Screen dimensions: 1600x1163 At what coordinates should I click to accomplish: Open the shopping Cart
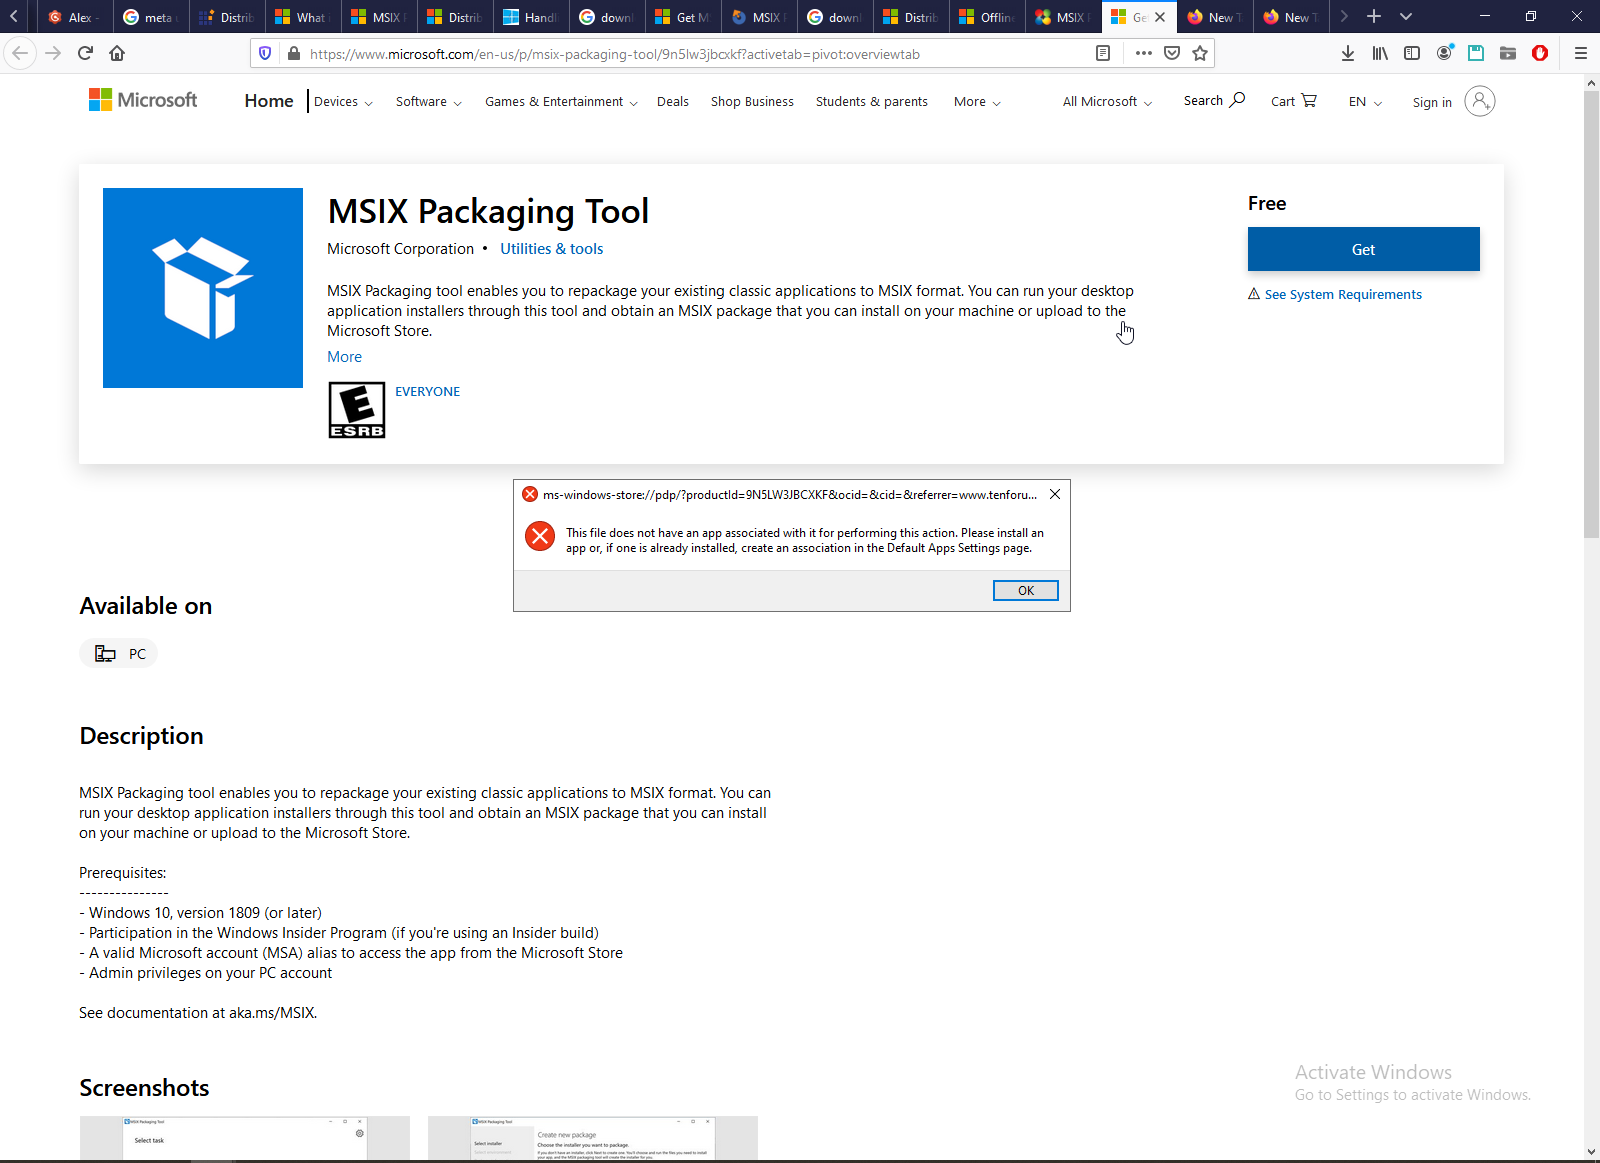pos(1294,101)
